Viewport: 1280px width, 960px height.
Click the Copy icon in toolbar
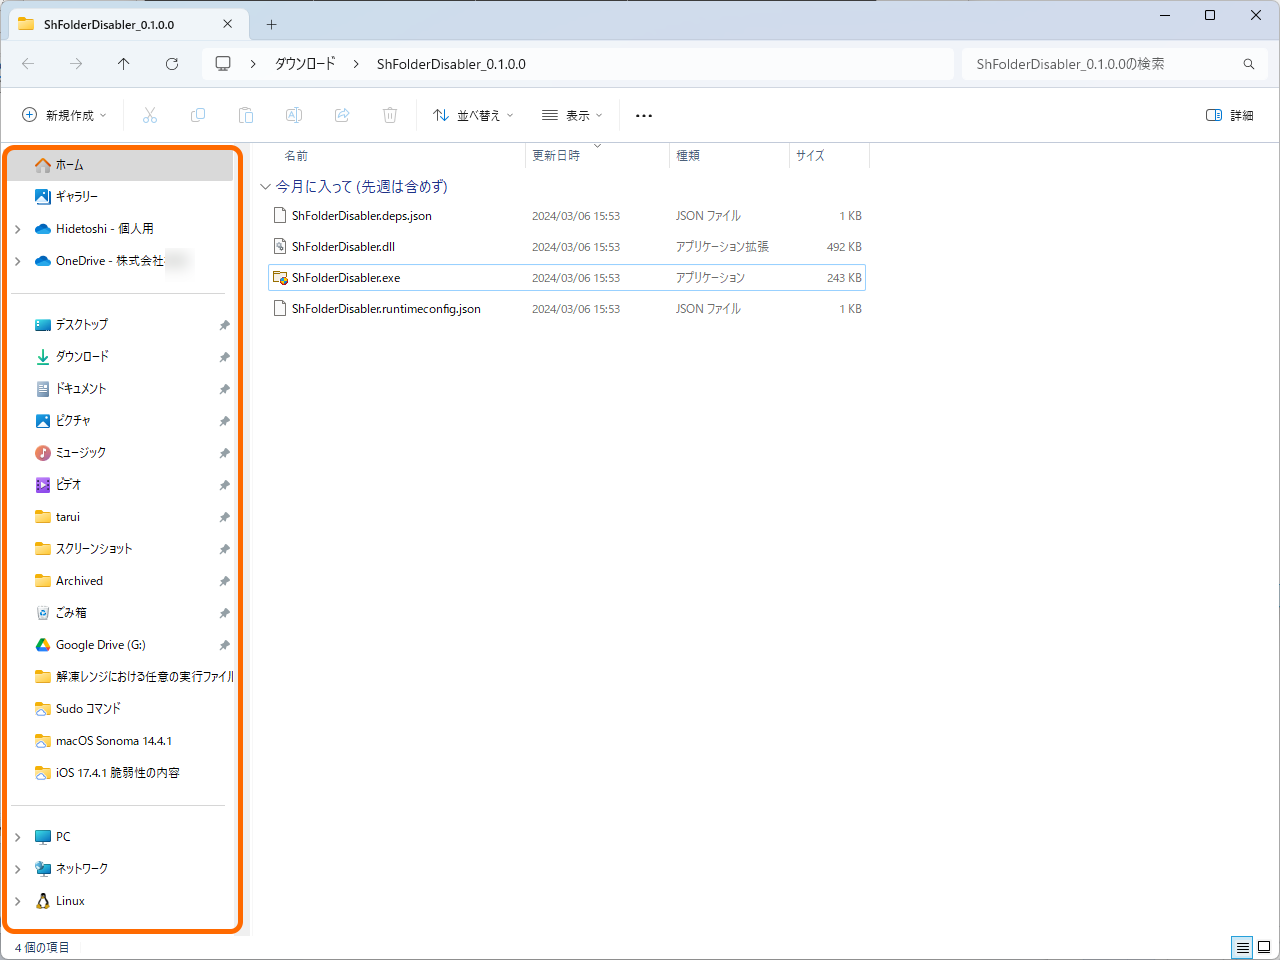[x=198, y=116]
